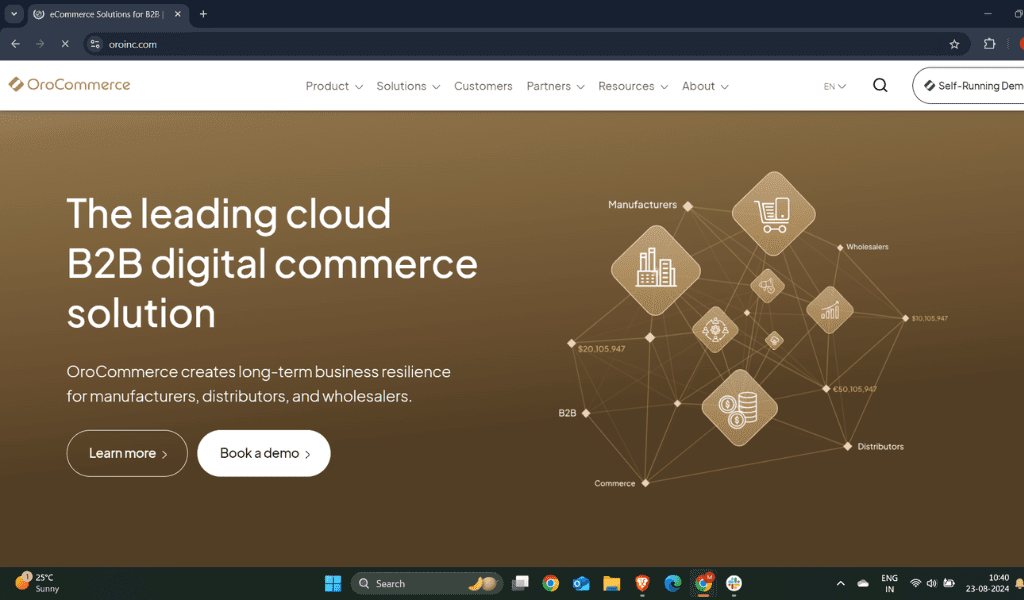Image resolution: width=1024 pixels, height=600 pixels.
Task: Select the eCommerce Solutions for B2B tab
Action: 108,14
